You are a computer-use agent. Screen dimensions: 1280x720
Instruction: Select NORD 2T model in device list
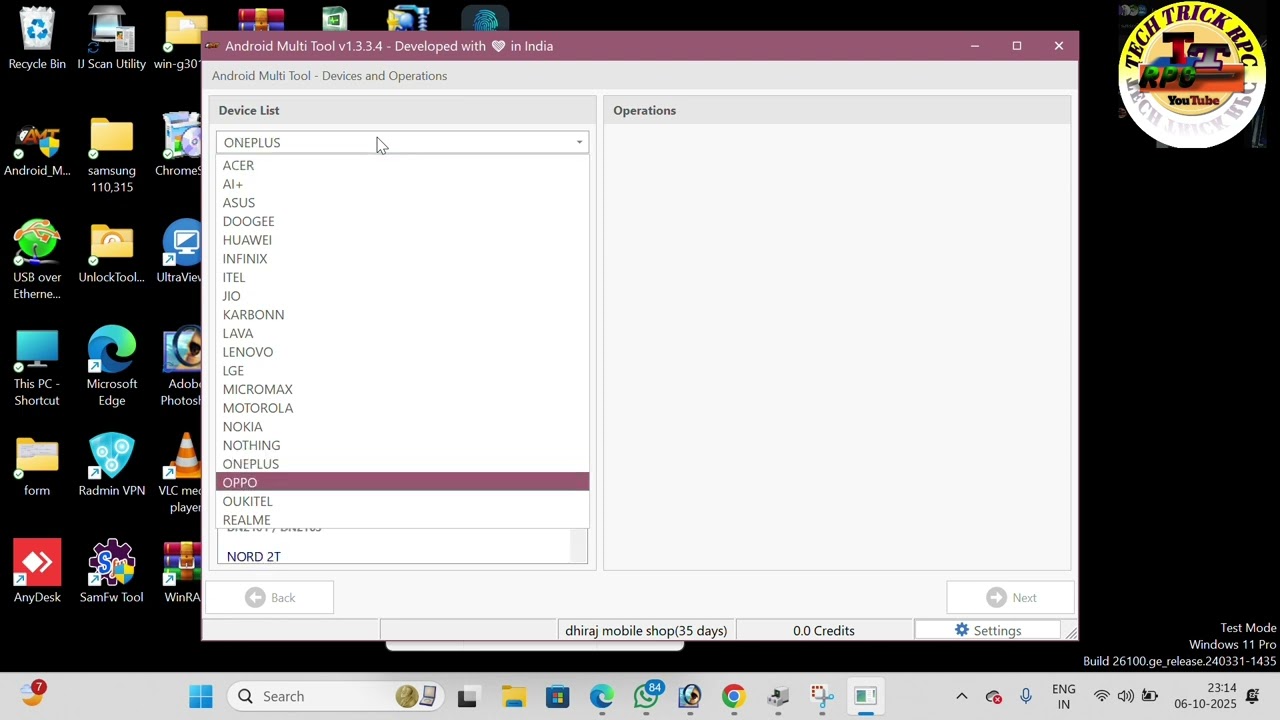click(x=254, y=557)
